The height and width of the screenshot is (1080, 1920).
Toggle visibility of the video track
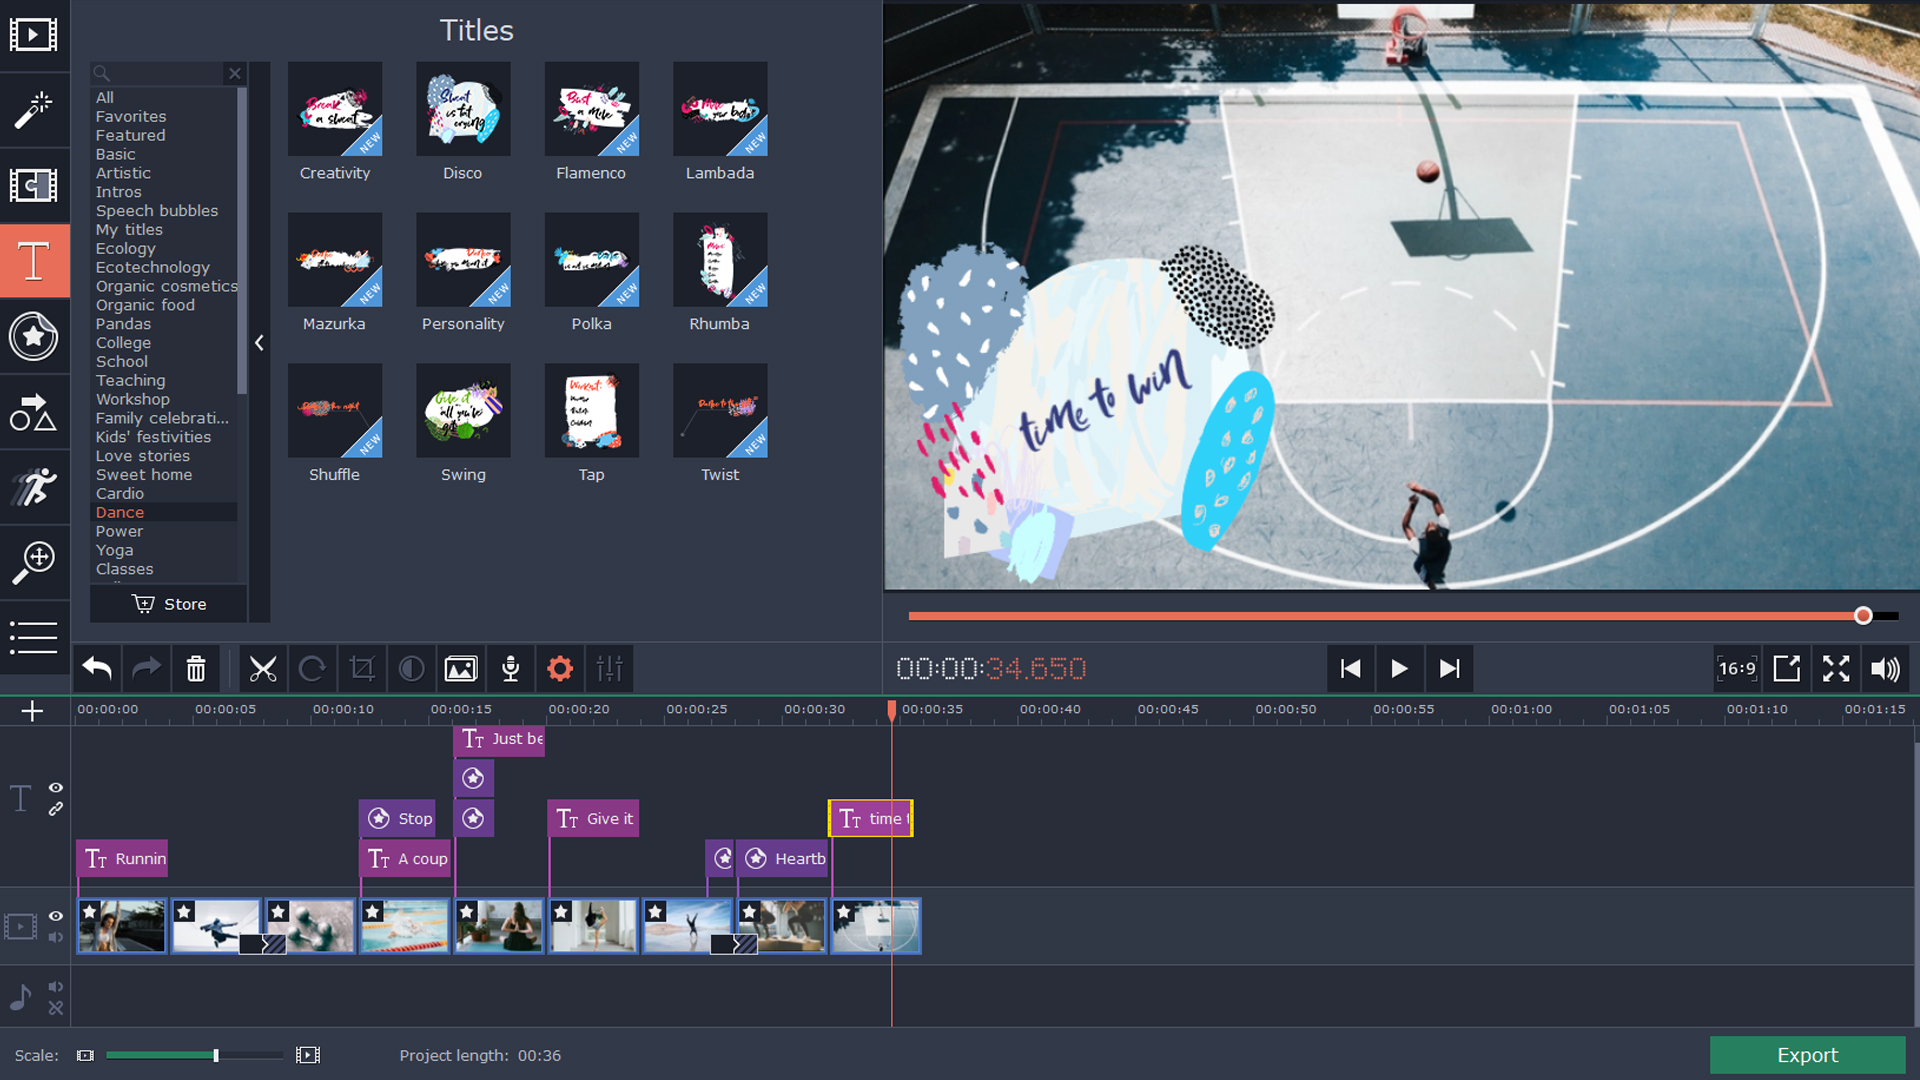point(56,916)
